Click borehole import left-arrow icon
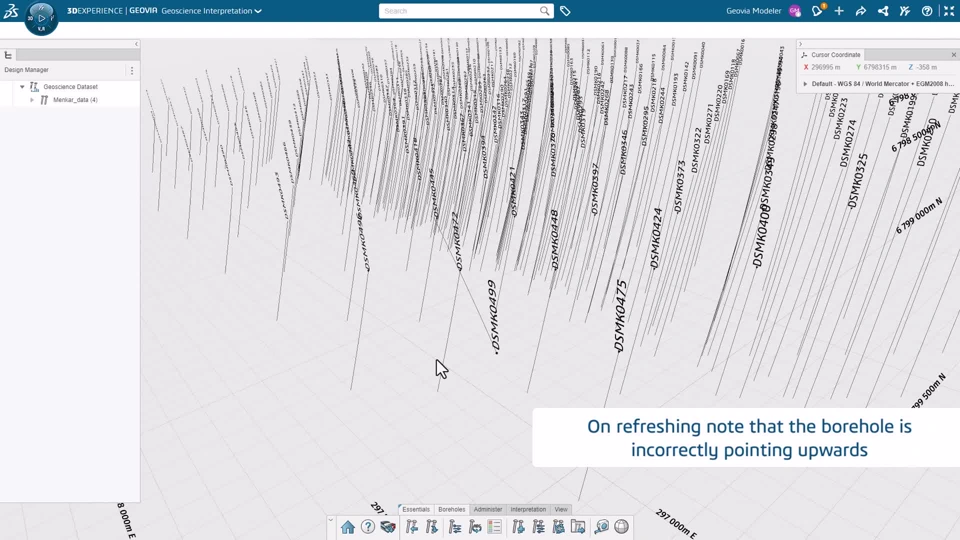The height and width of the screenshot is (540, 960). coord(412,527)
